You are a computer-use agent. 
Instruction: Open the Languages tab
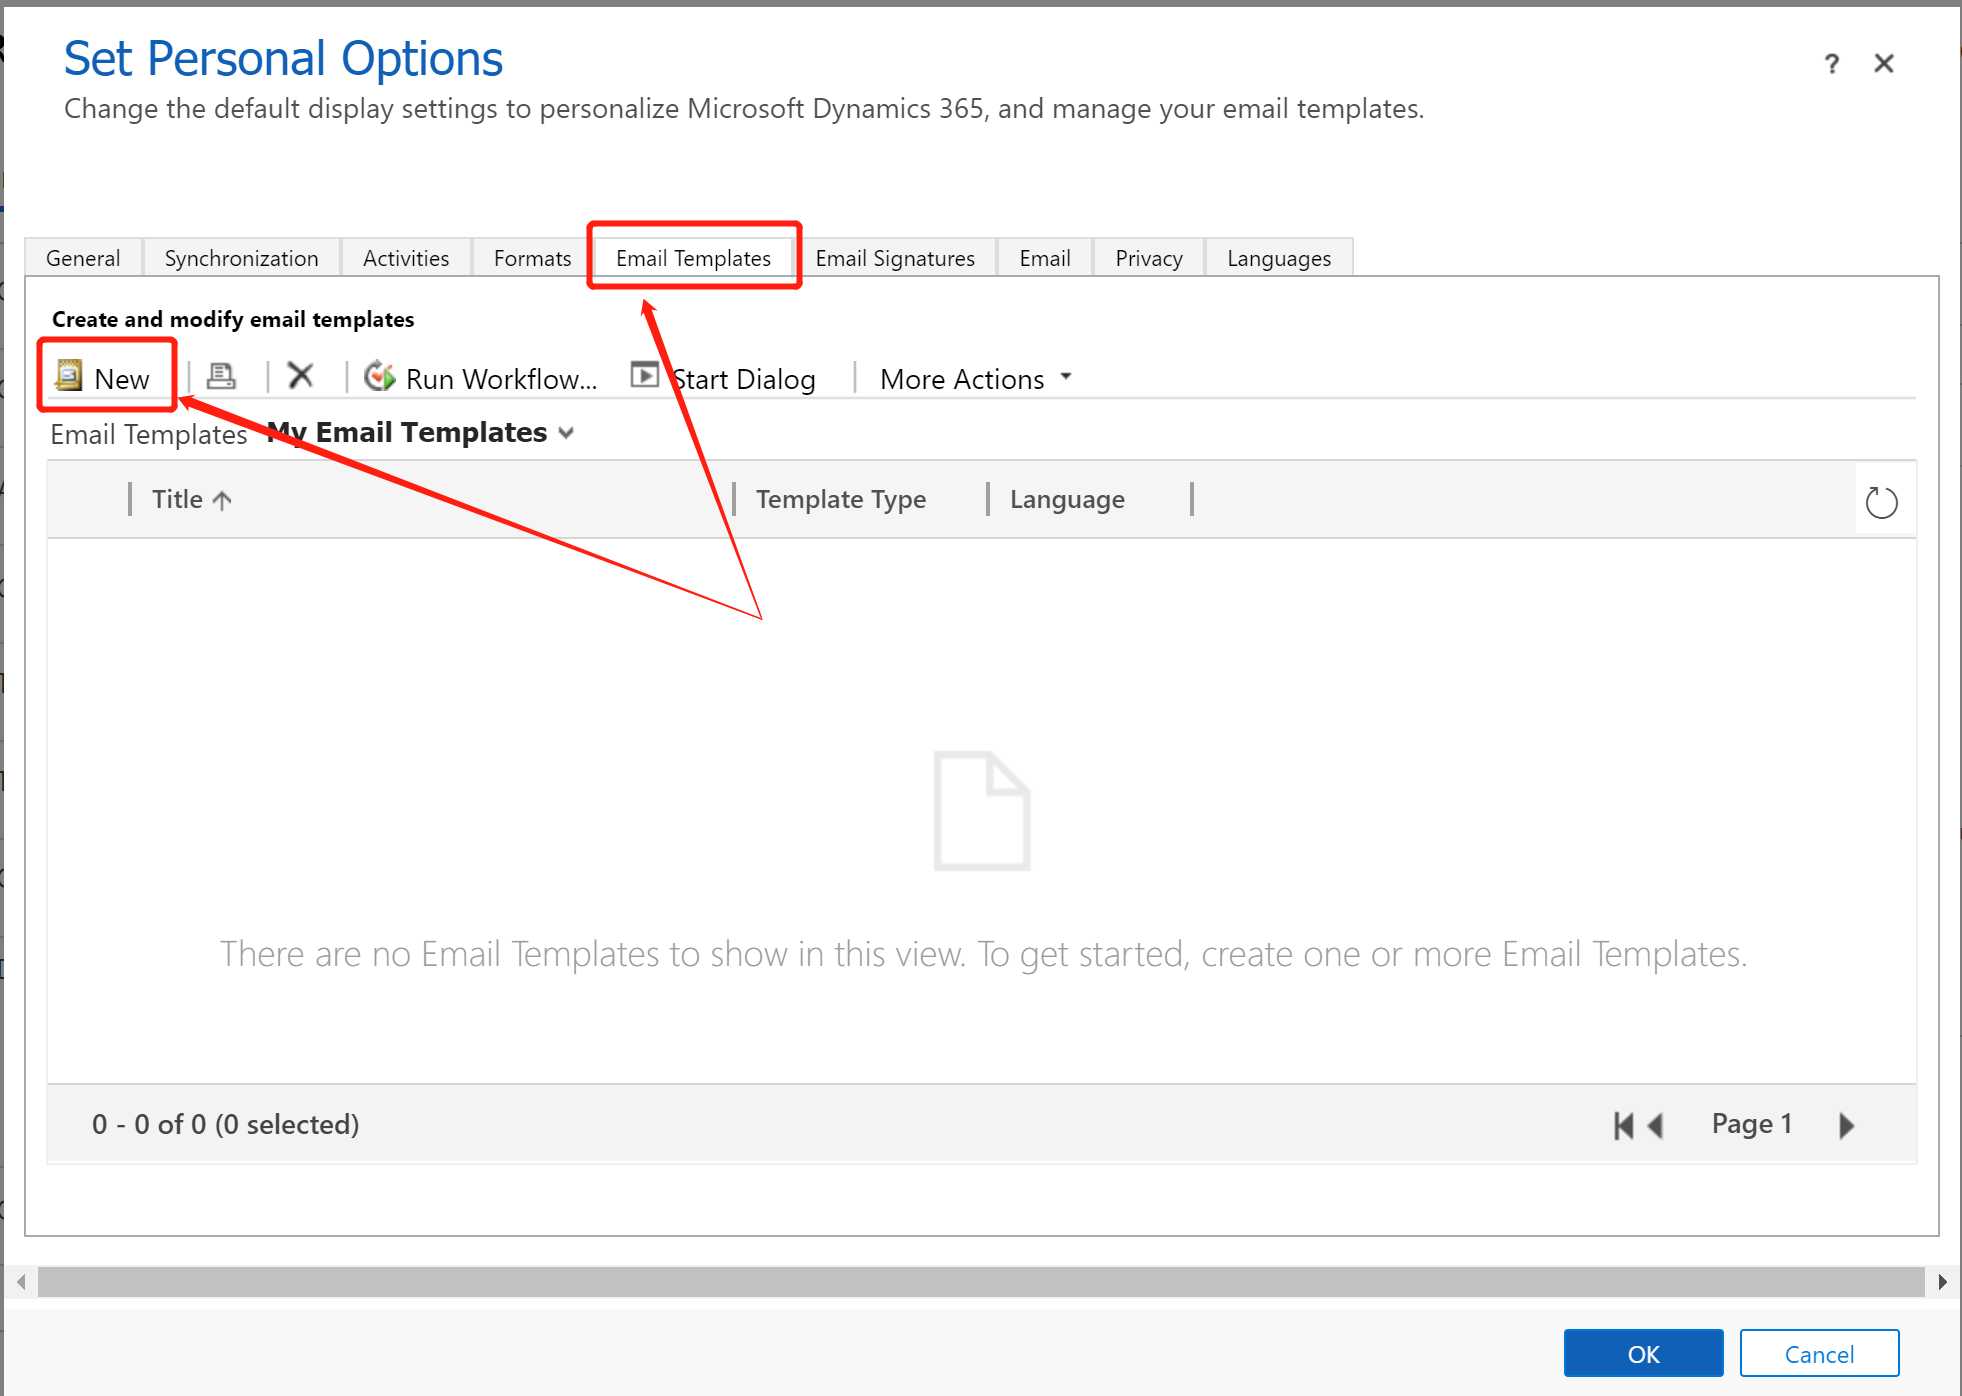(1279, 258)
